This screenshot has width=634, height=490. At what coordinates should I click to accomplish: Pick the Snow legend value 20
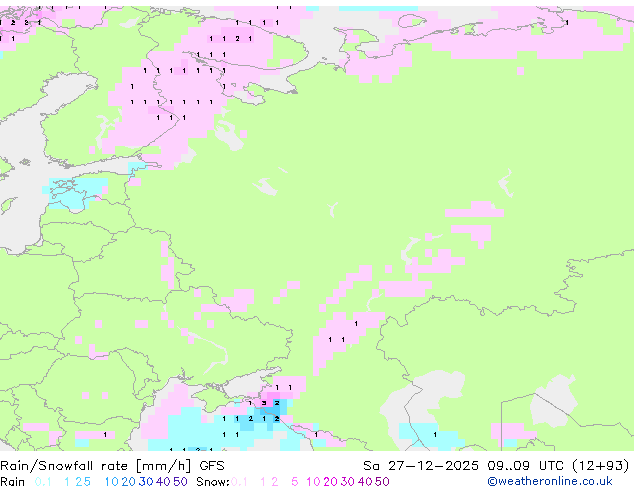pos(330,482)
